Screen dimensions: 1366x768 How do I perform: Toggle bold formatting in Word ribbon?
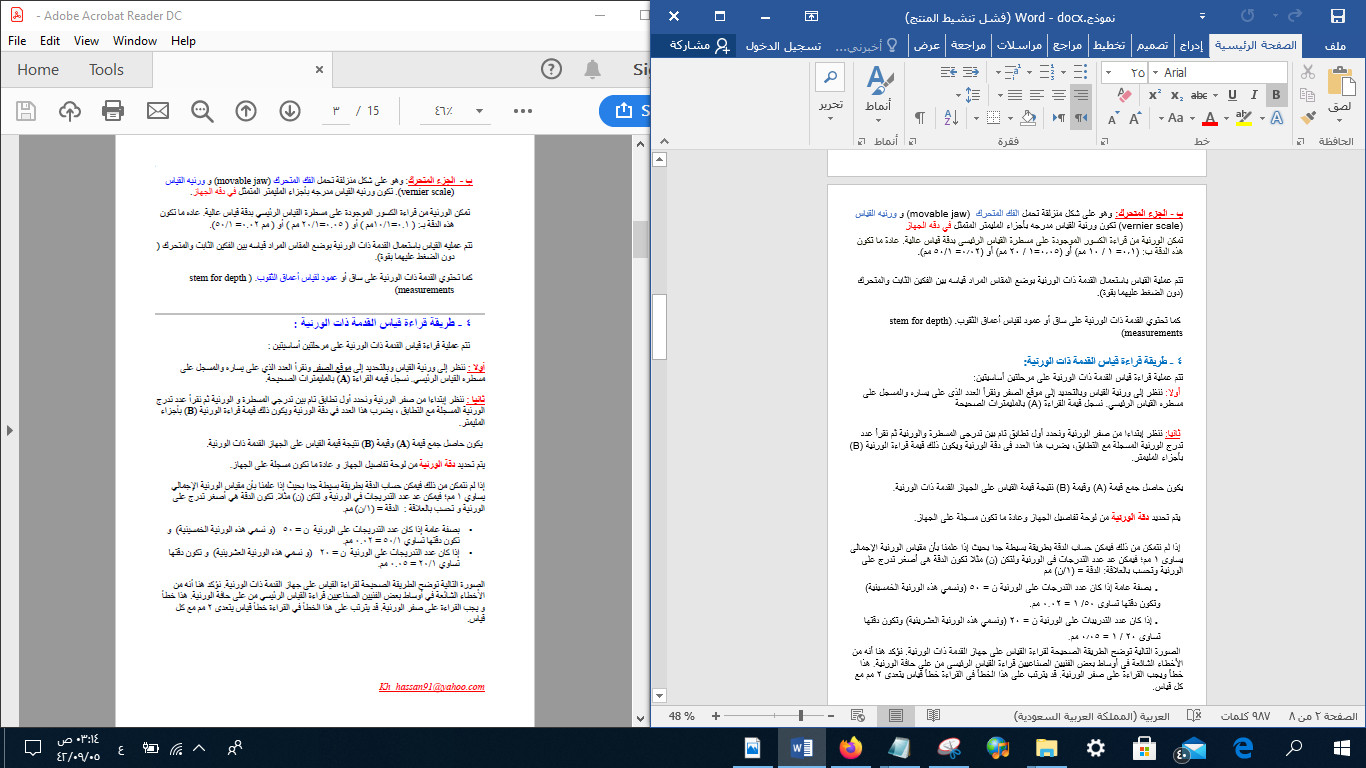click(x=1277, y=94)
